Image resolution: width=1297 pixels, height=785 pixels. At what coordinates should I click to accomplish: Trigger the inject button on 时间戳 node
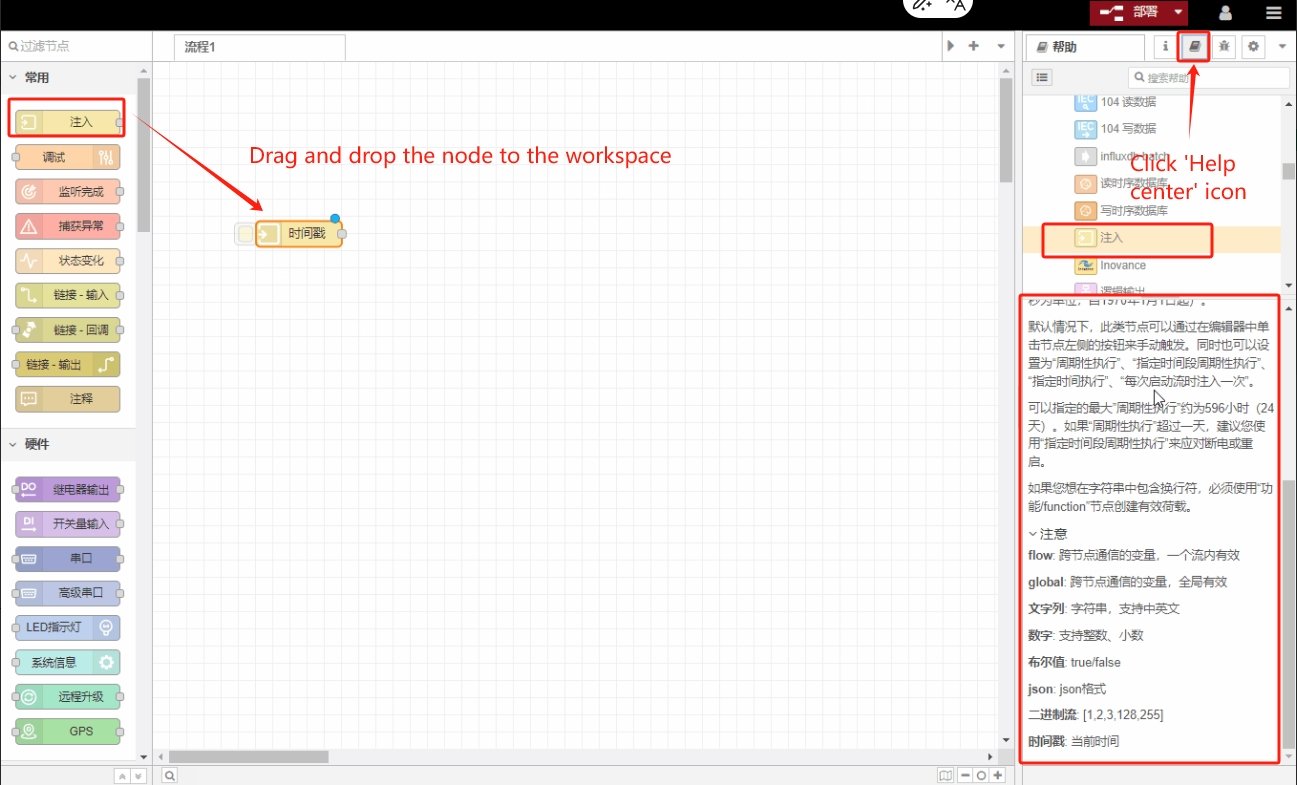pos(245,234)
